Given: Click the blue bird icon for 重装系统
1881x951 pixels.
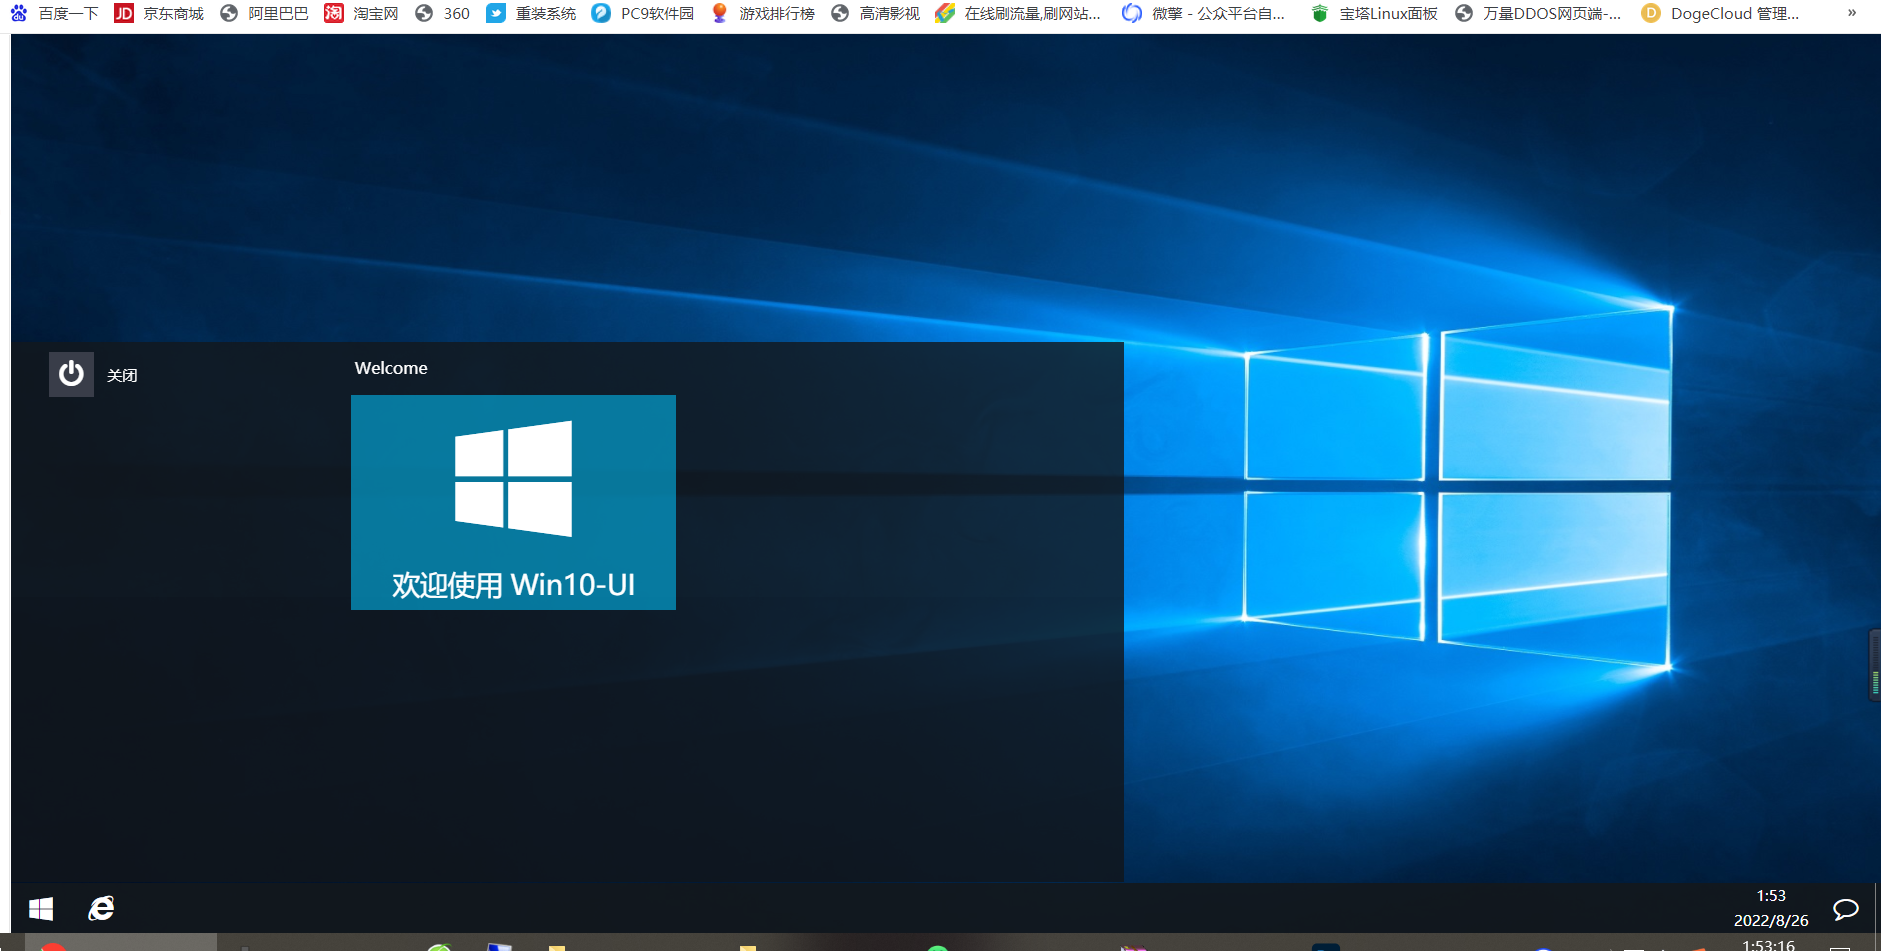Looking at the screenshot, I should pyautogui.click(x=497, y=13).
